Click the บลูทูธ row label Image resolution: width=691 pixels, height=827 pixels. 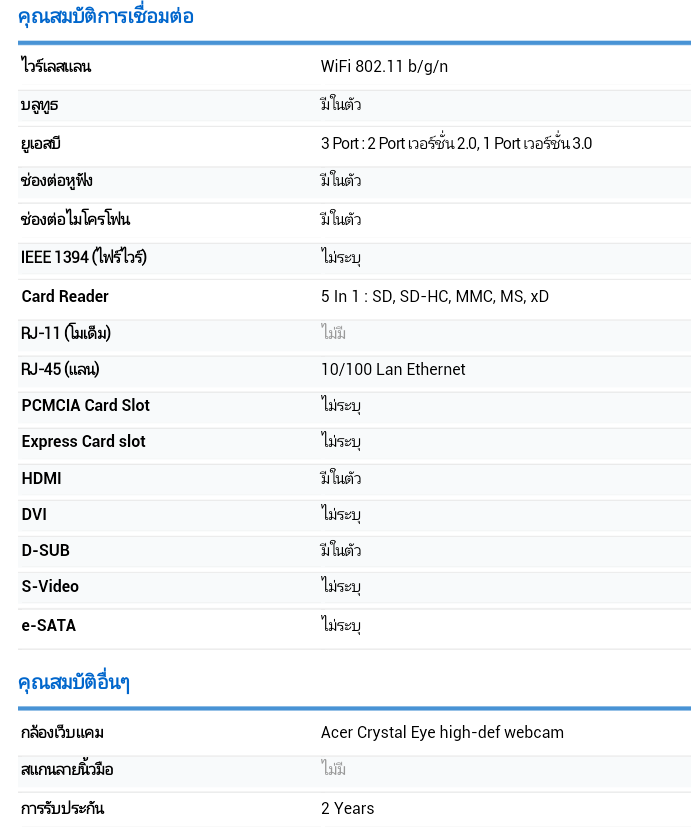click(40, 105)
